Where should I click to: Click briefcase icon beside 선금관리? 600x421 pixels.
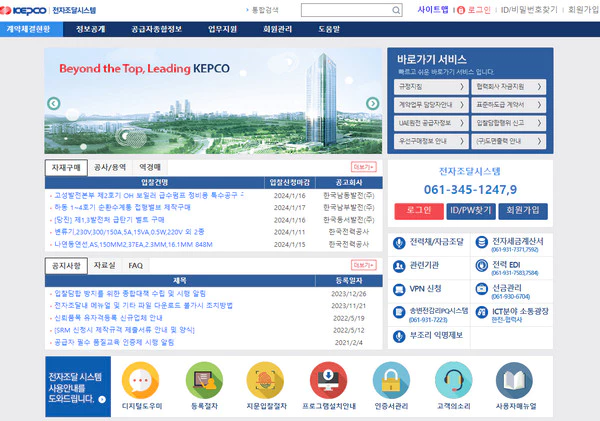(x=481, y=289)
